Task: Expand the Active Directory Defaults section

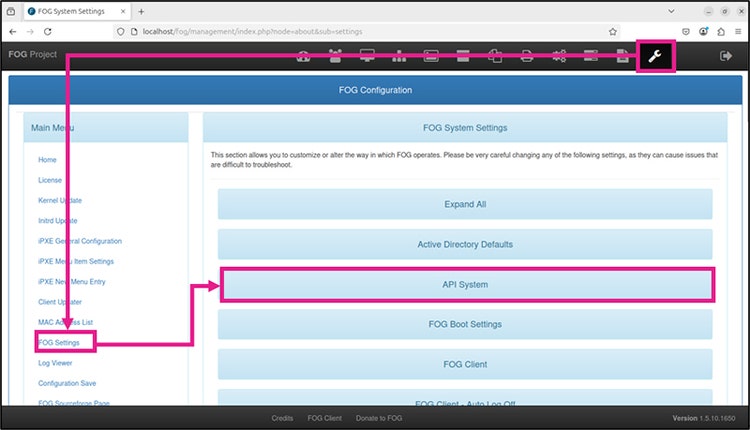Action: (x=465, y=244)
